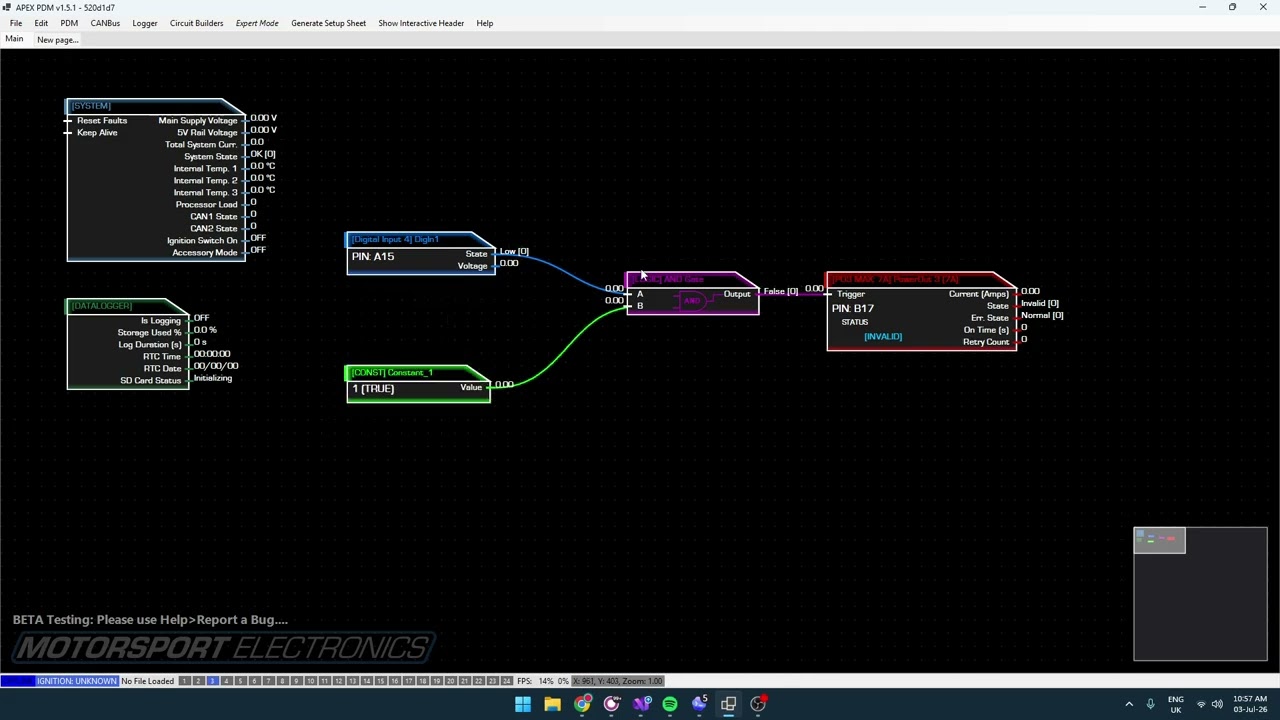
Task: Open the clock and date flyout
Action: (x=1249, y=704)
